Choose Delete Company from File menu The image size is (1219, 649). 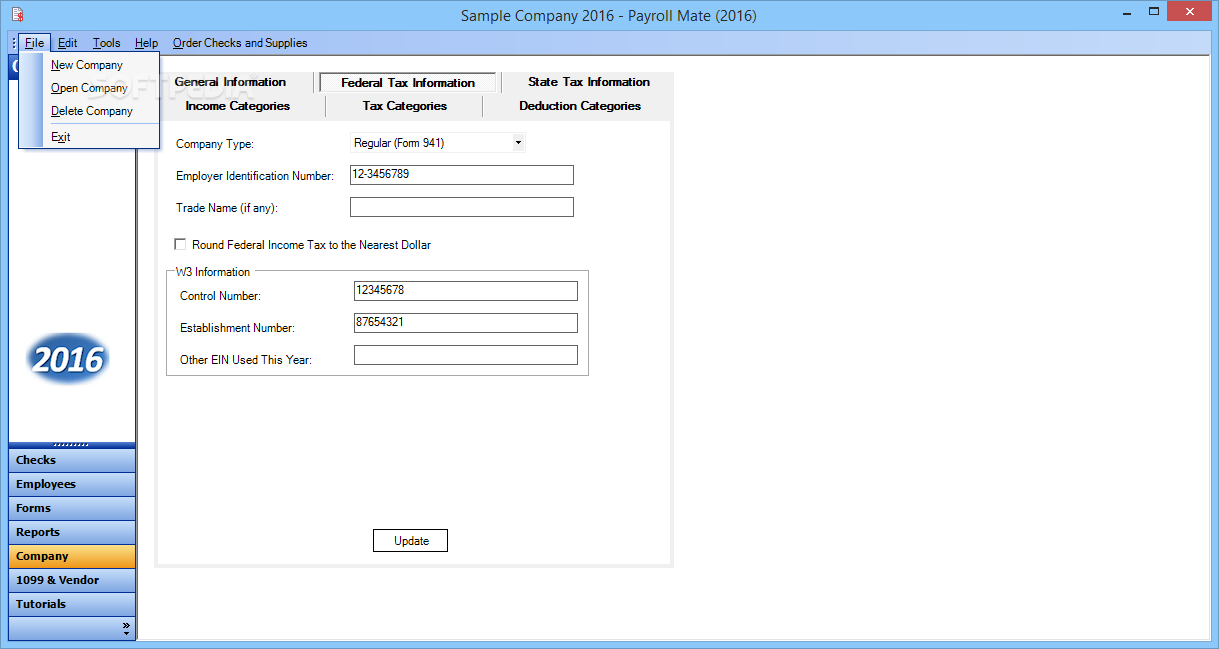pos(90,111)
